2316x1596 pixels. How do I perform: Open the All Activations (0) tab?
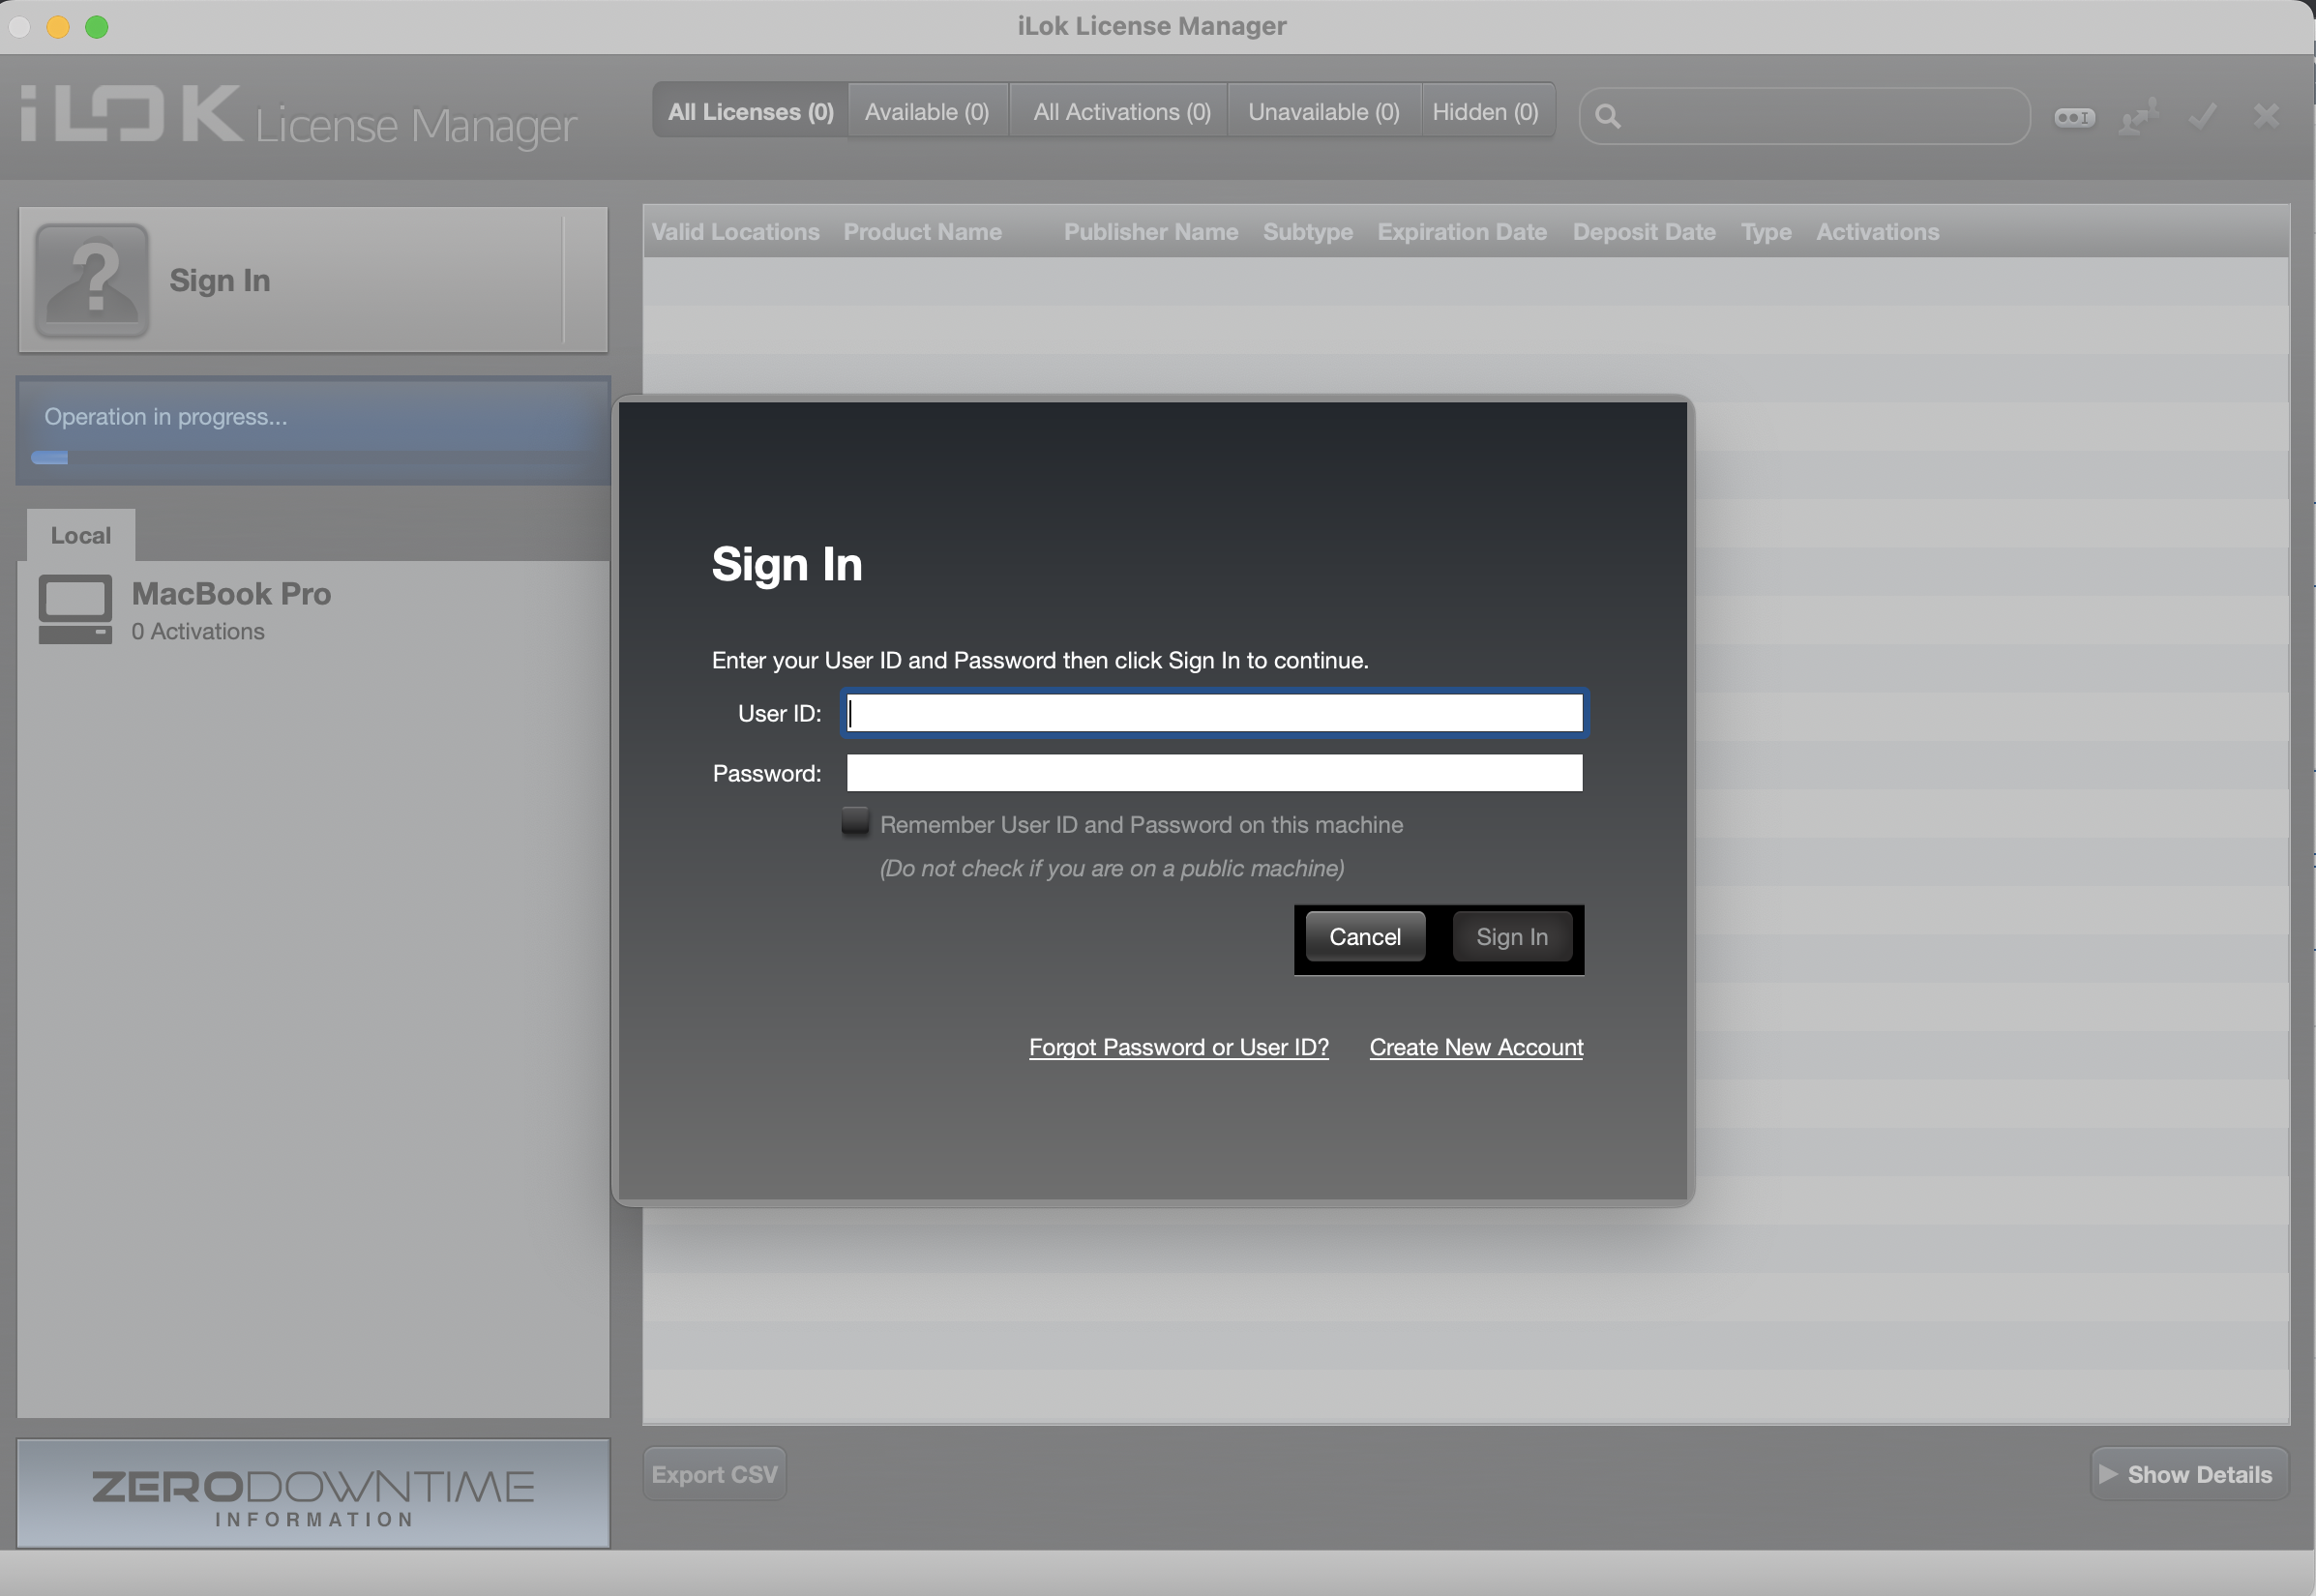coord(1121,111)
